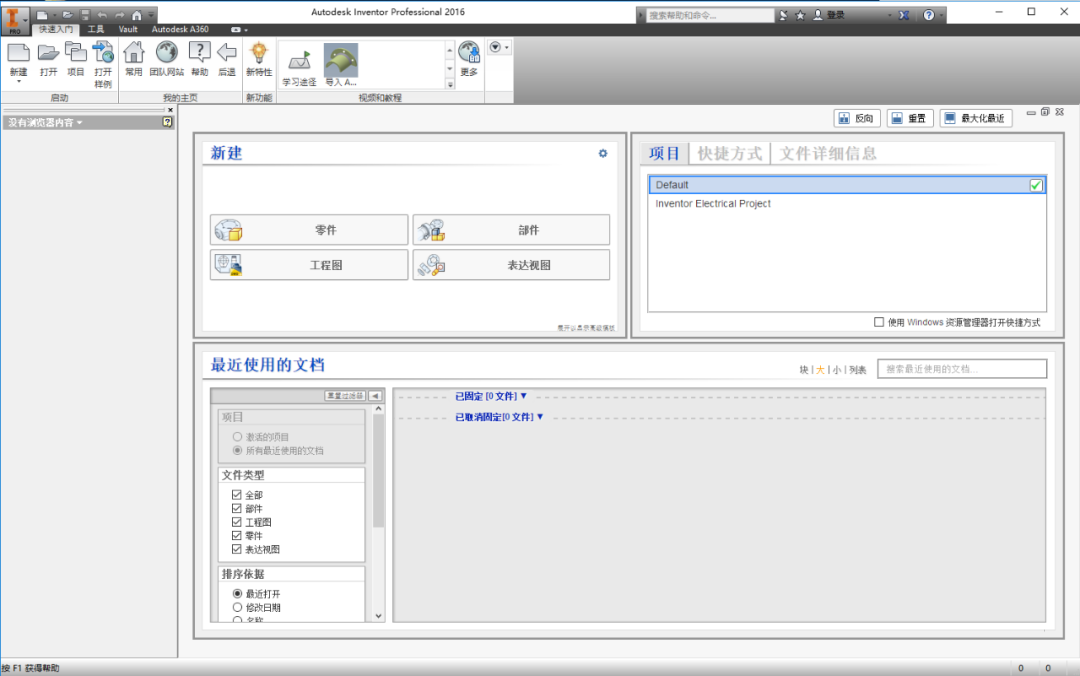Click quick access Open folder icon
The image size is (1080, 676).
[67, 14]
